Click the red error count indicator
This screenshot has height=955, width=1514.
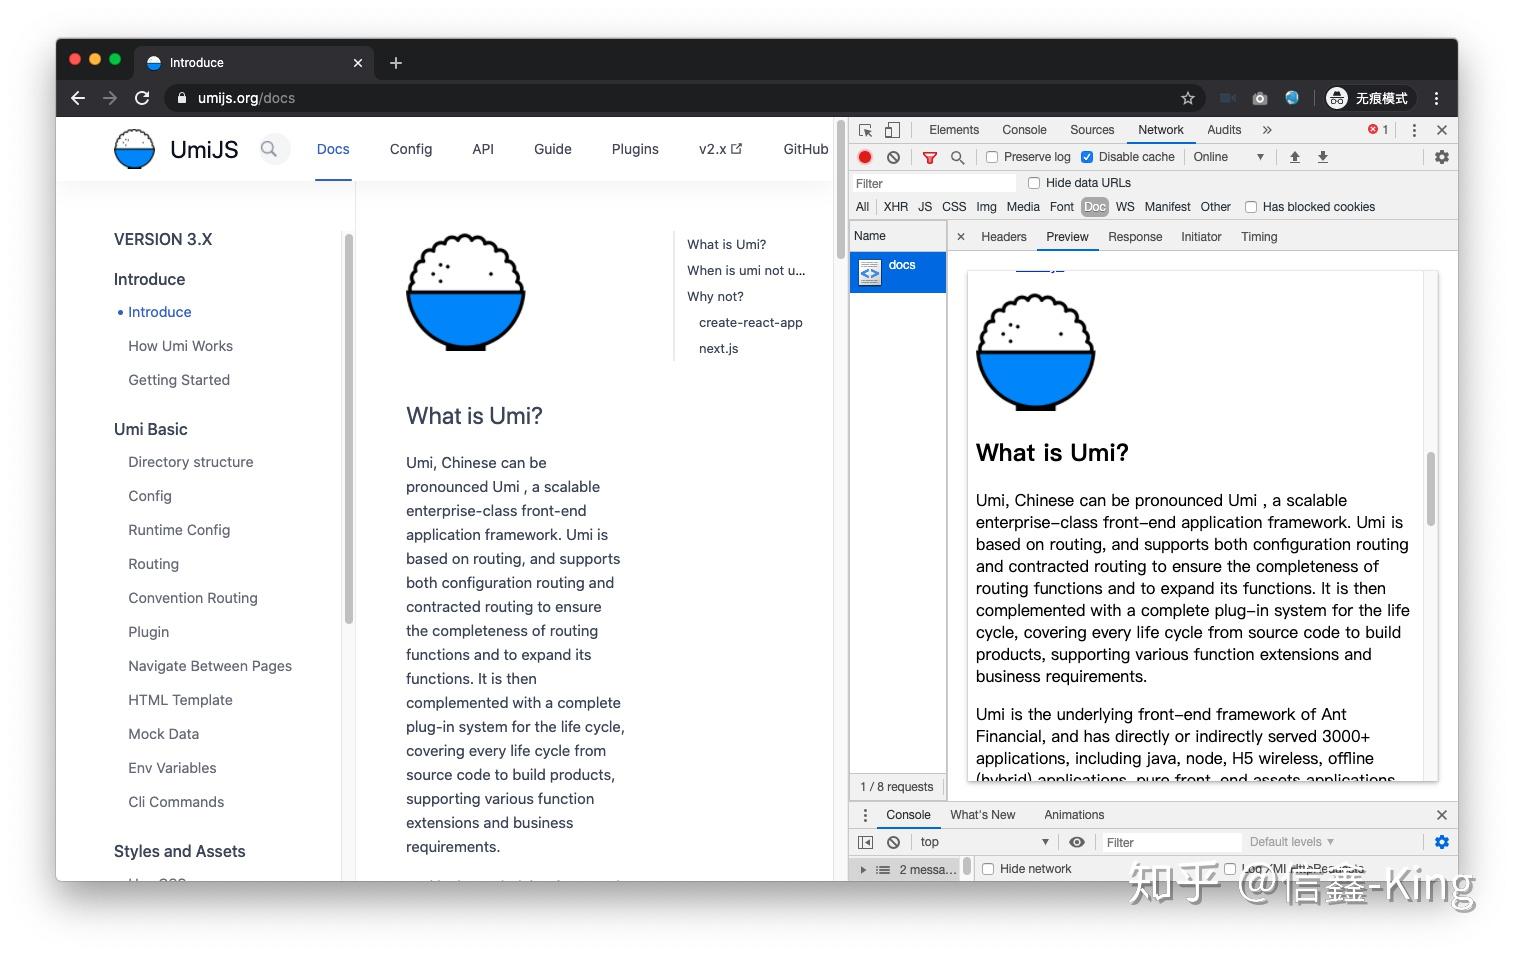[1378, 130]
